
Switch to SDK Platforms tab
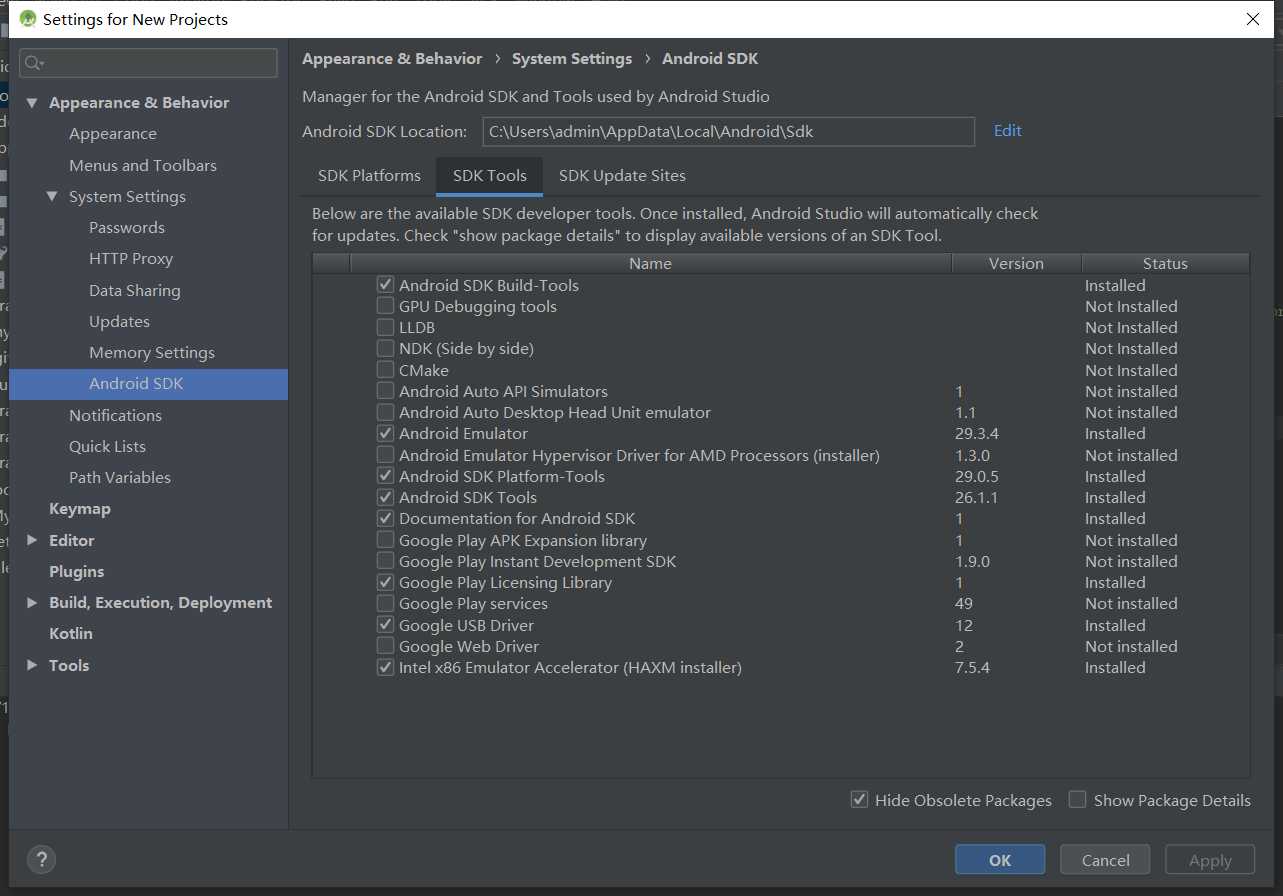tap(369, 175)
